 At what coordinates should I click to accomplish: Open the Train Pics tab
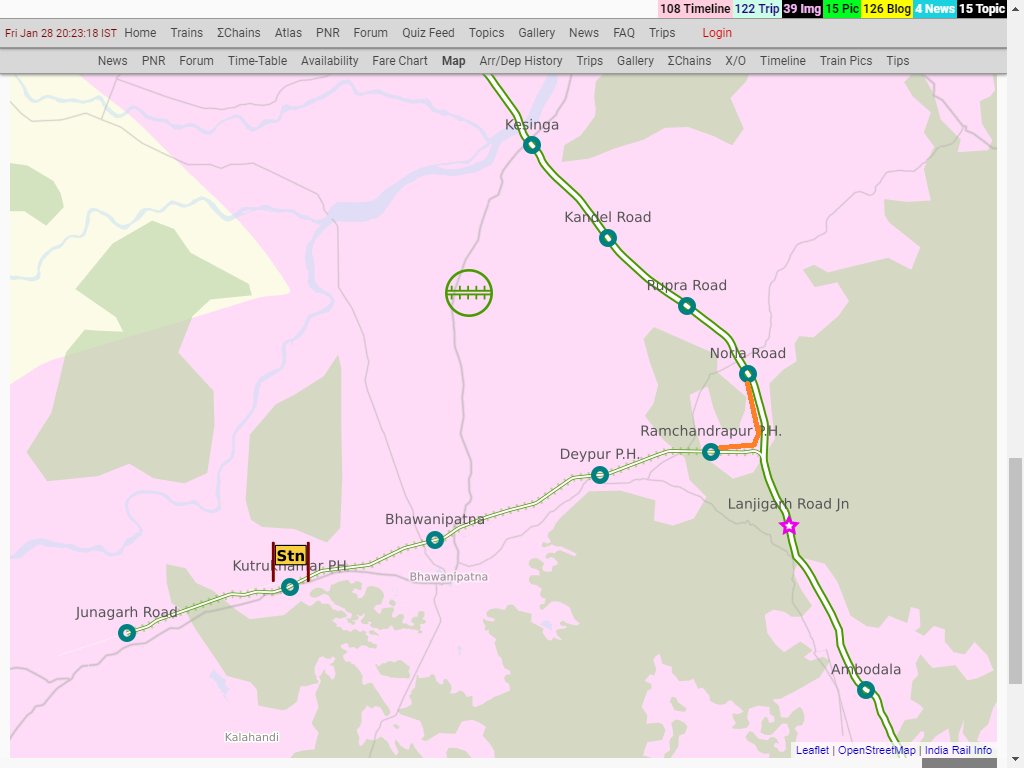pos(846,61)
